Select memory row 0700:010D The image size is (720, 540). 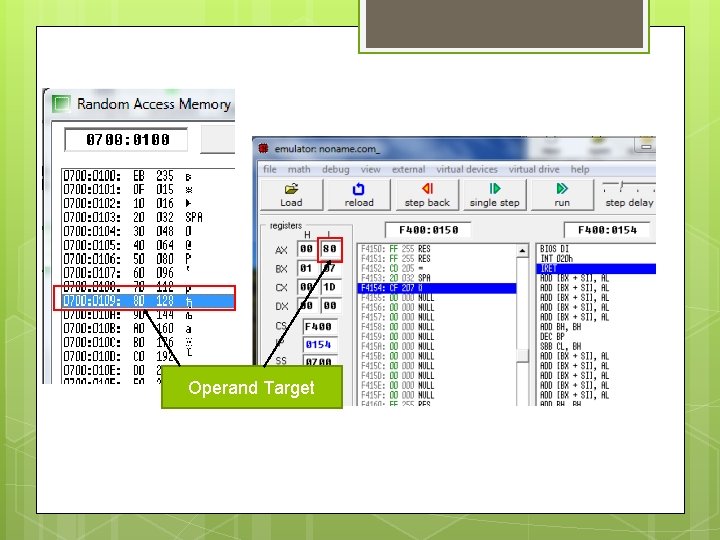[148, 356]
